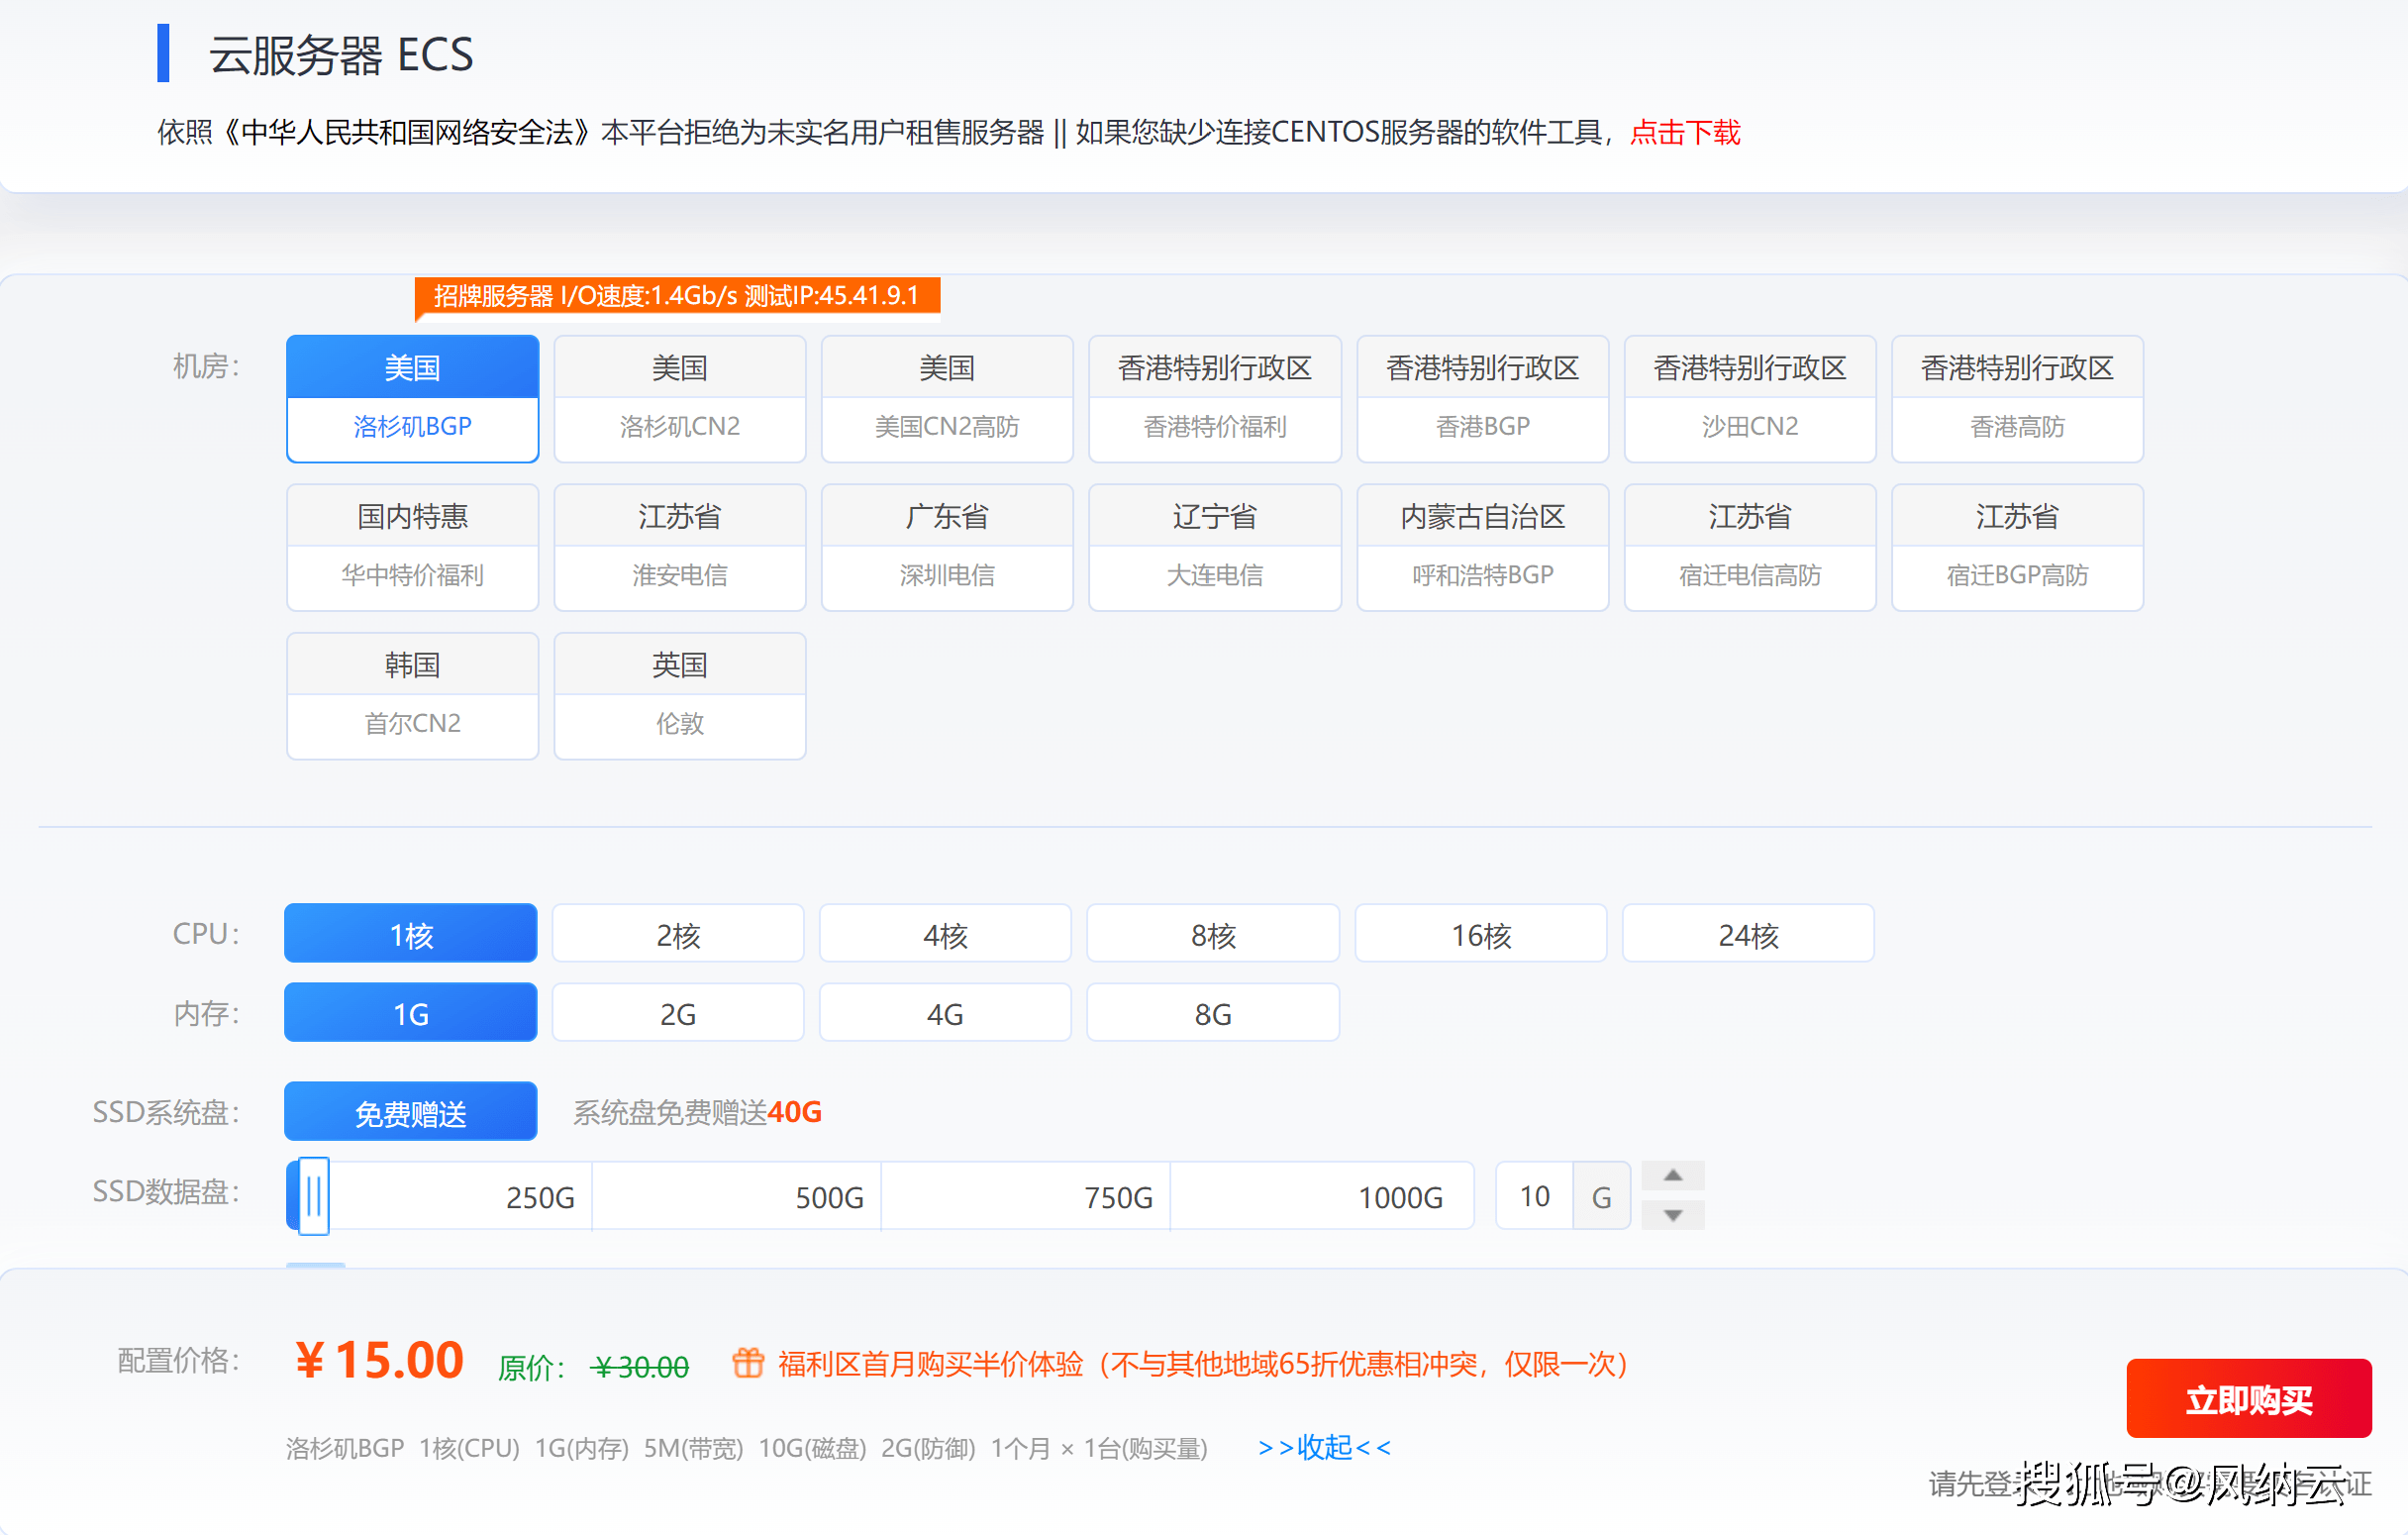Select the 香港特价福利 datacenter
Viewport: 2408px width, 1535px height.
1214,398
